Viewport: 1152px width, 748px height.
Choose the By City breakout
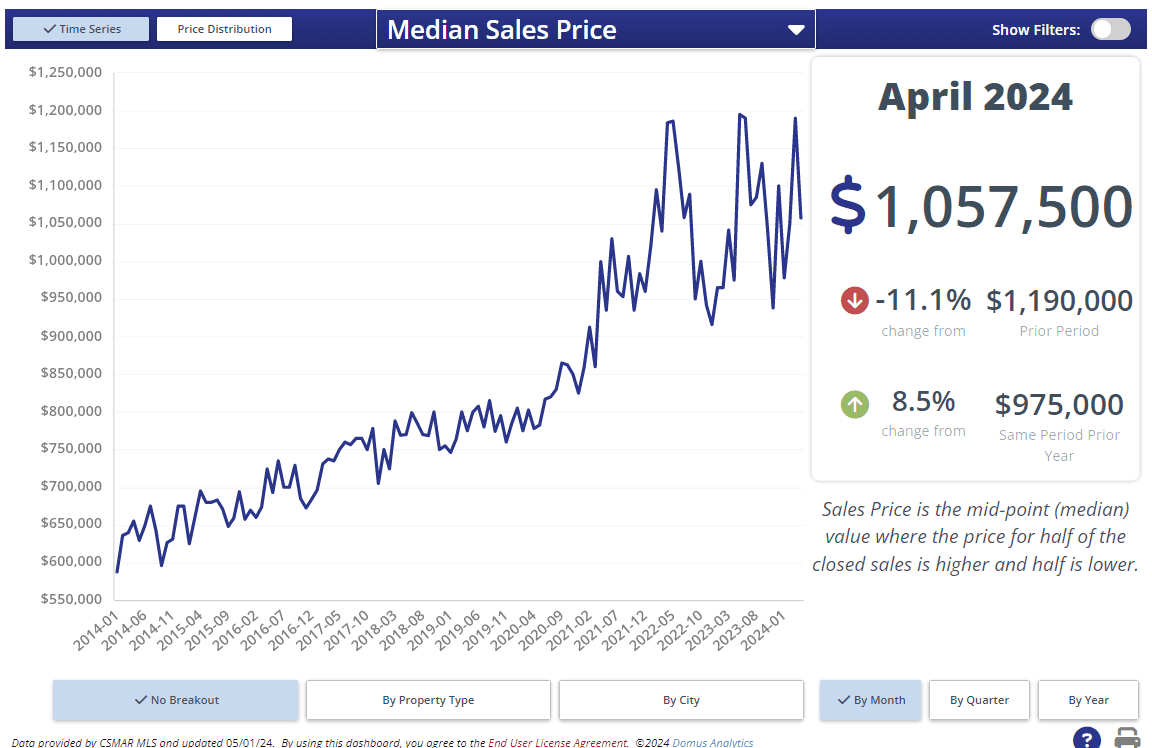point(681,700)
